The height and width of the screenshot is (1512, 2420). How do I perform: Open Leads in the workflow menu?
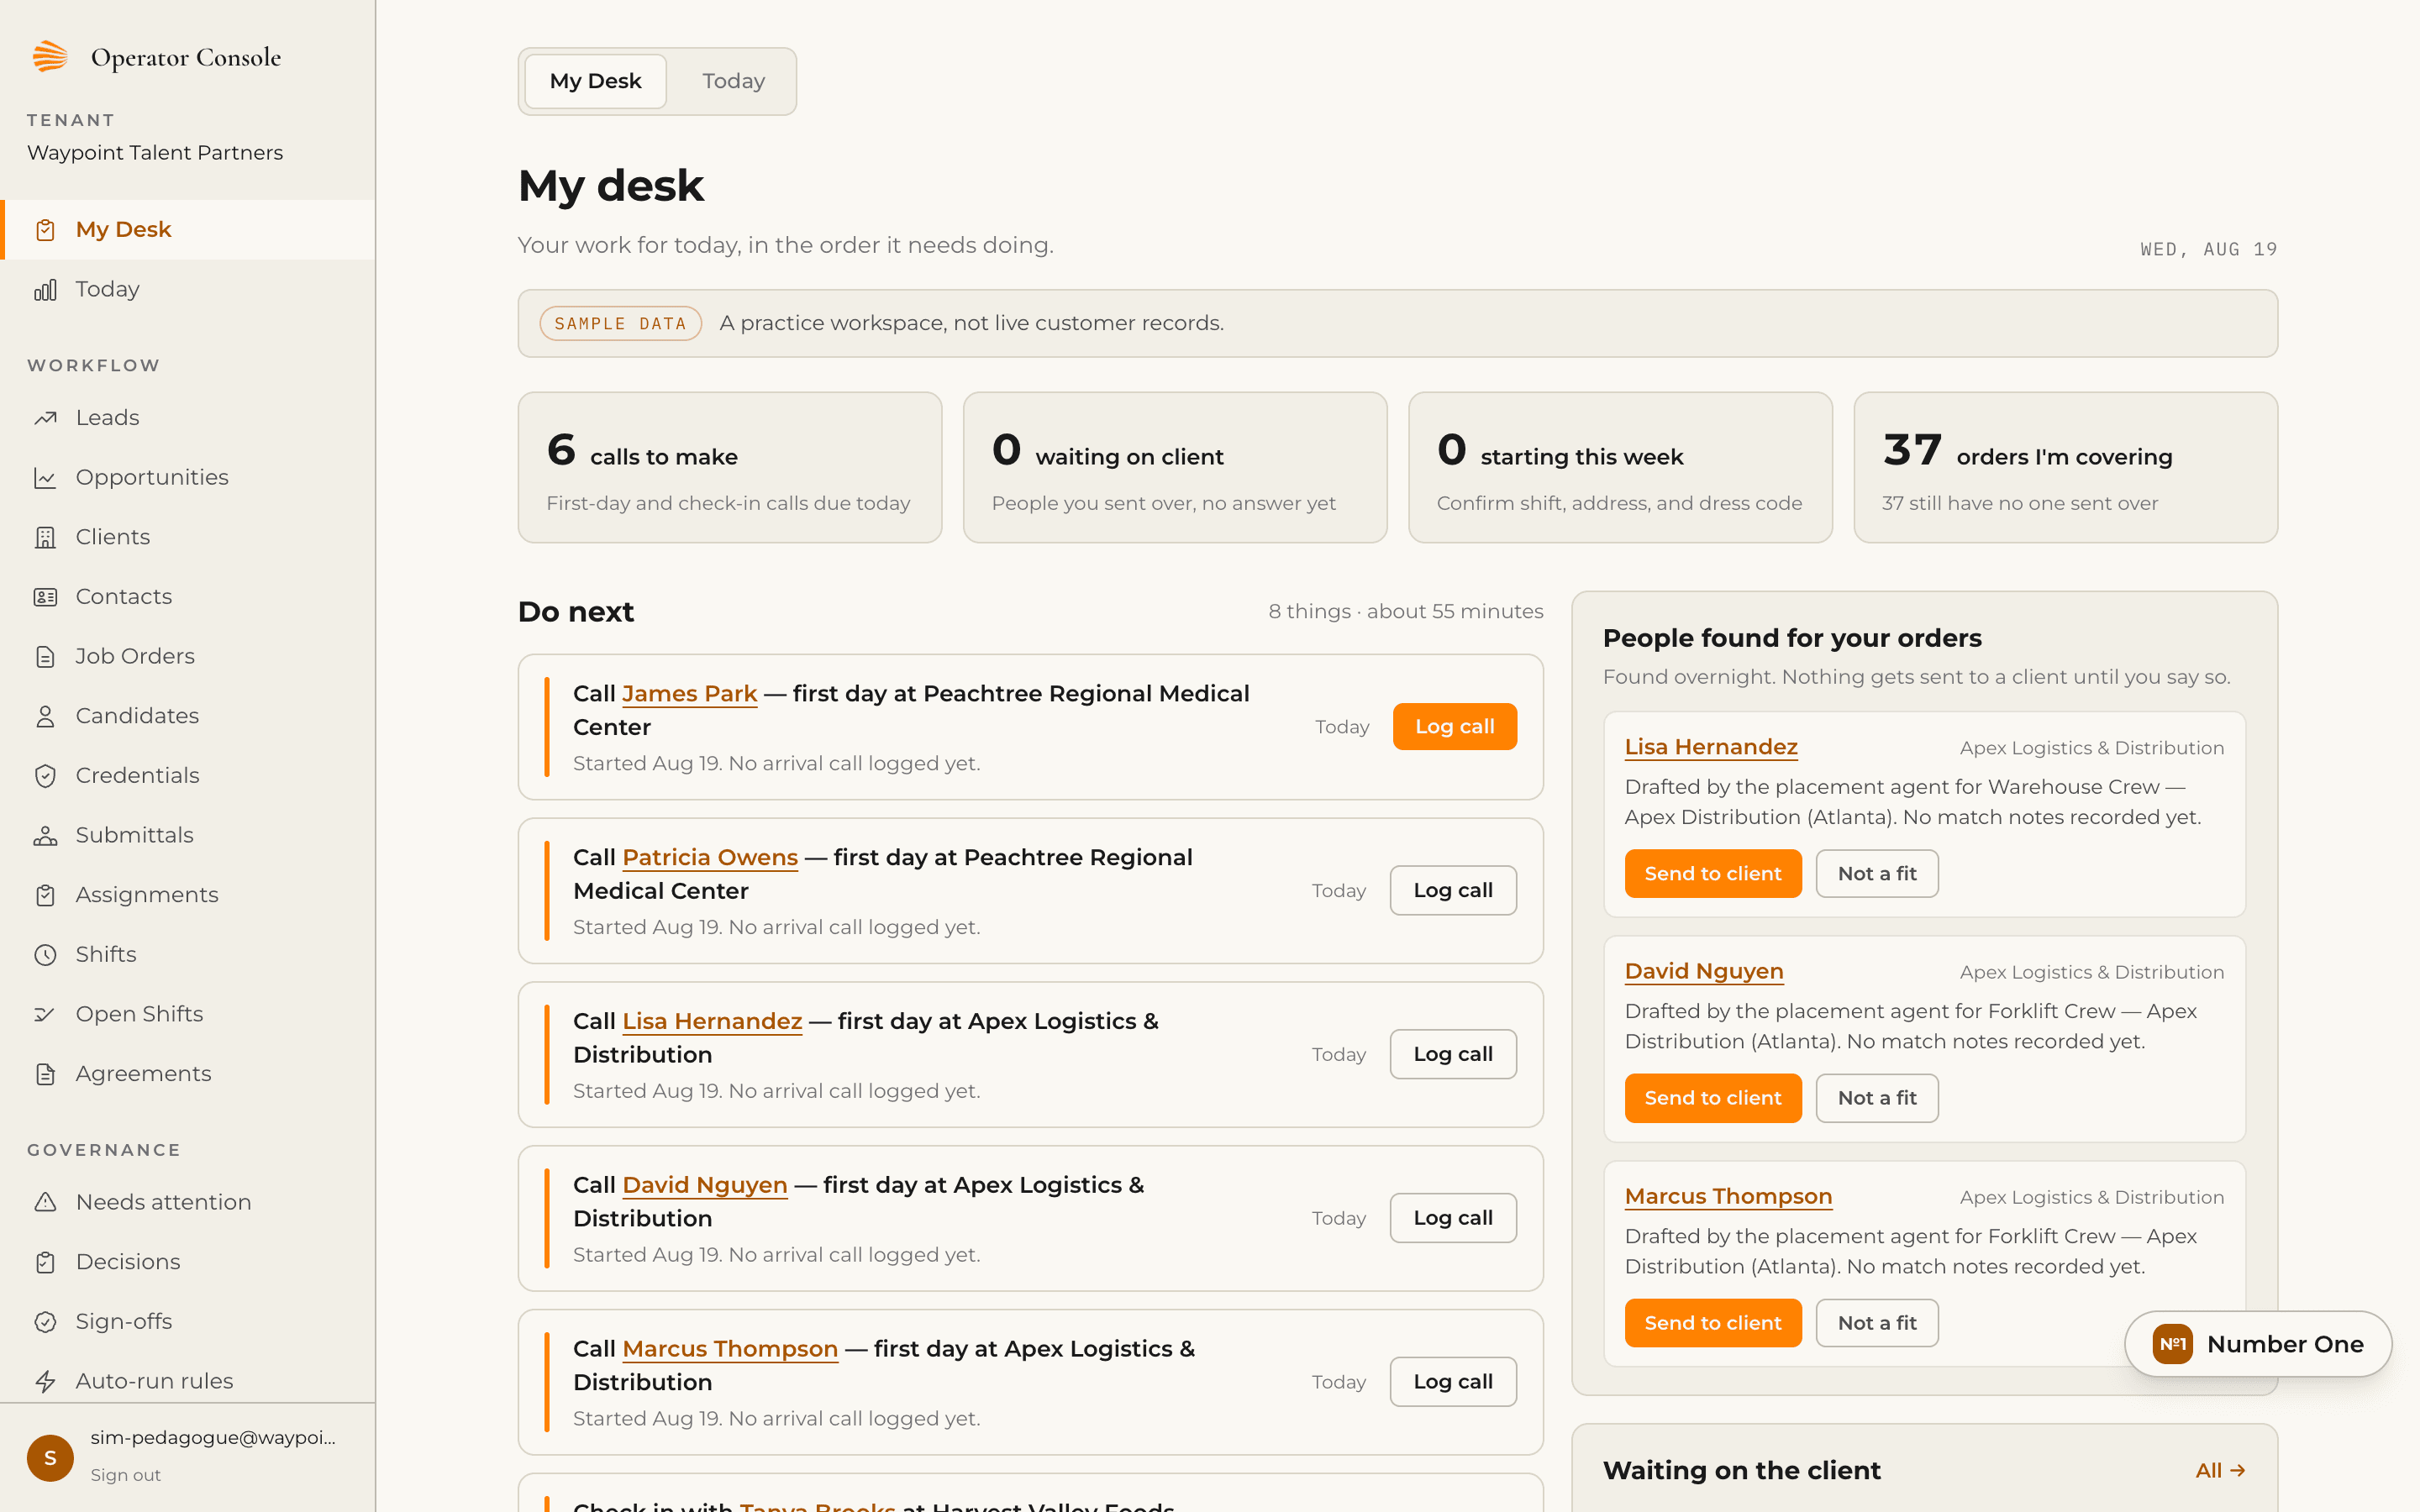pos(188,418)
